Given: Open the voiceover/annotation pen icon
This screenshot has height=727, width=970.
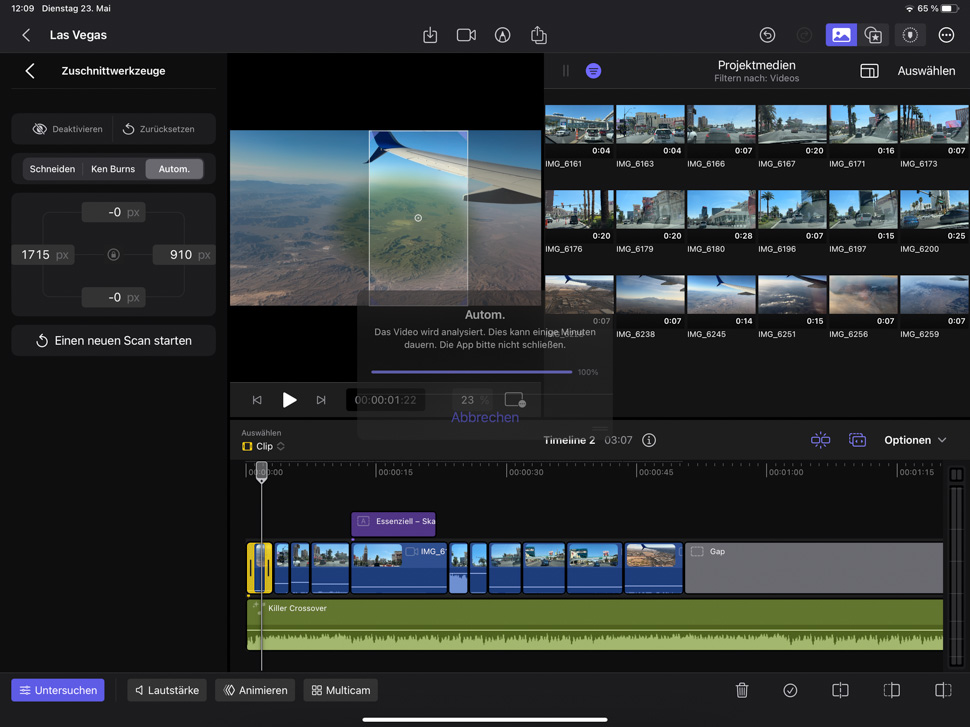Looking at the screenshot, I should [x=502, y=35].
